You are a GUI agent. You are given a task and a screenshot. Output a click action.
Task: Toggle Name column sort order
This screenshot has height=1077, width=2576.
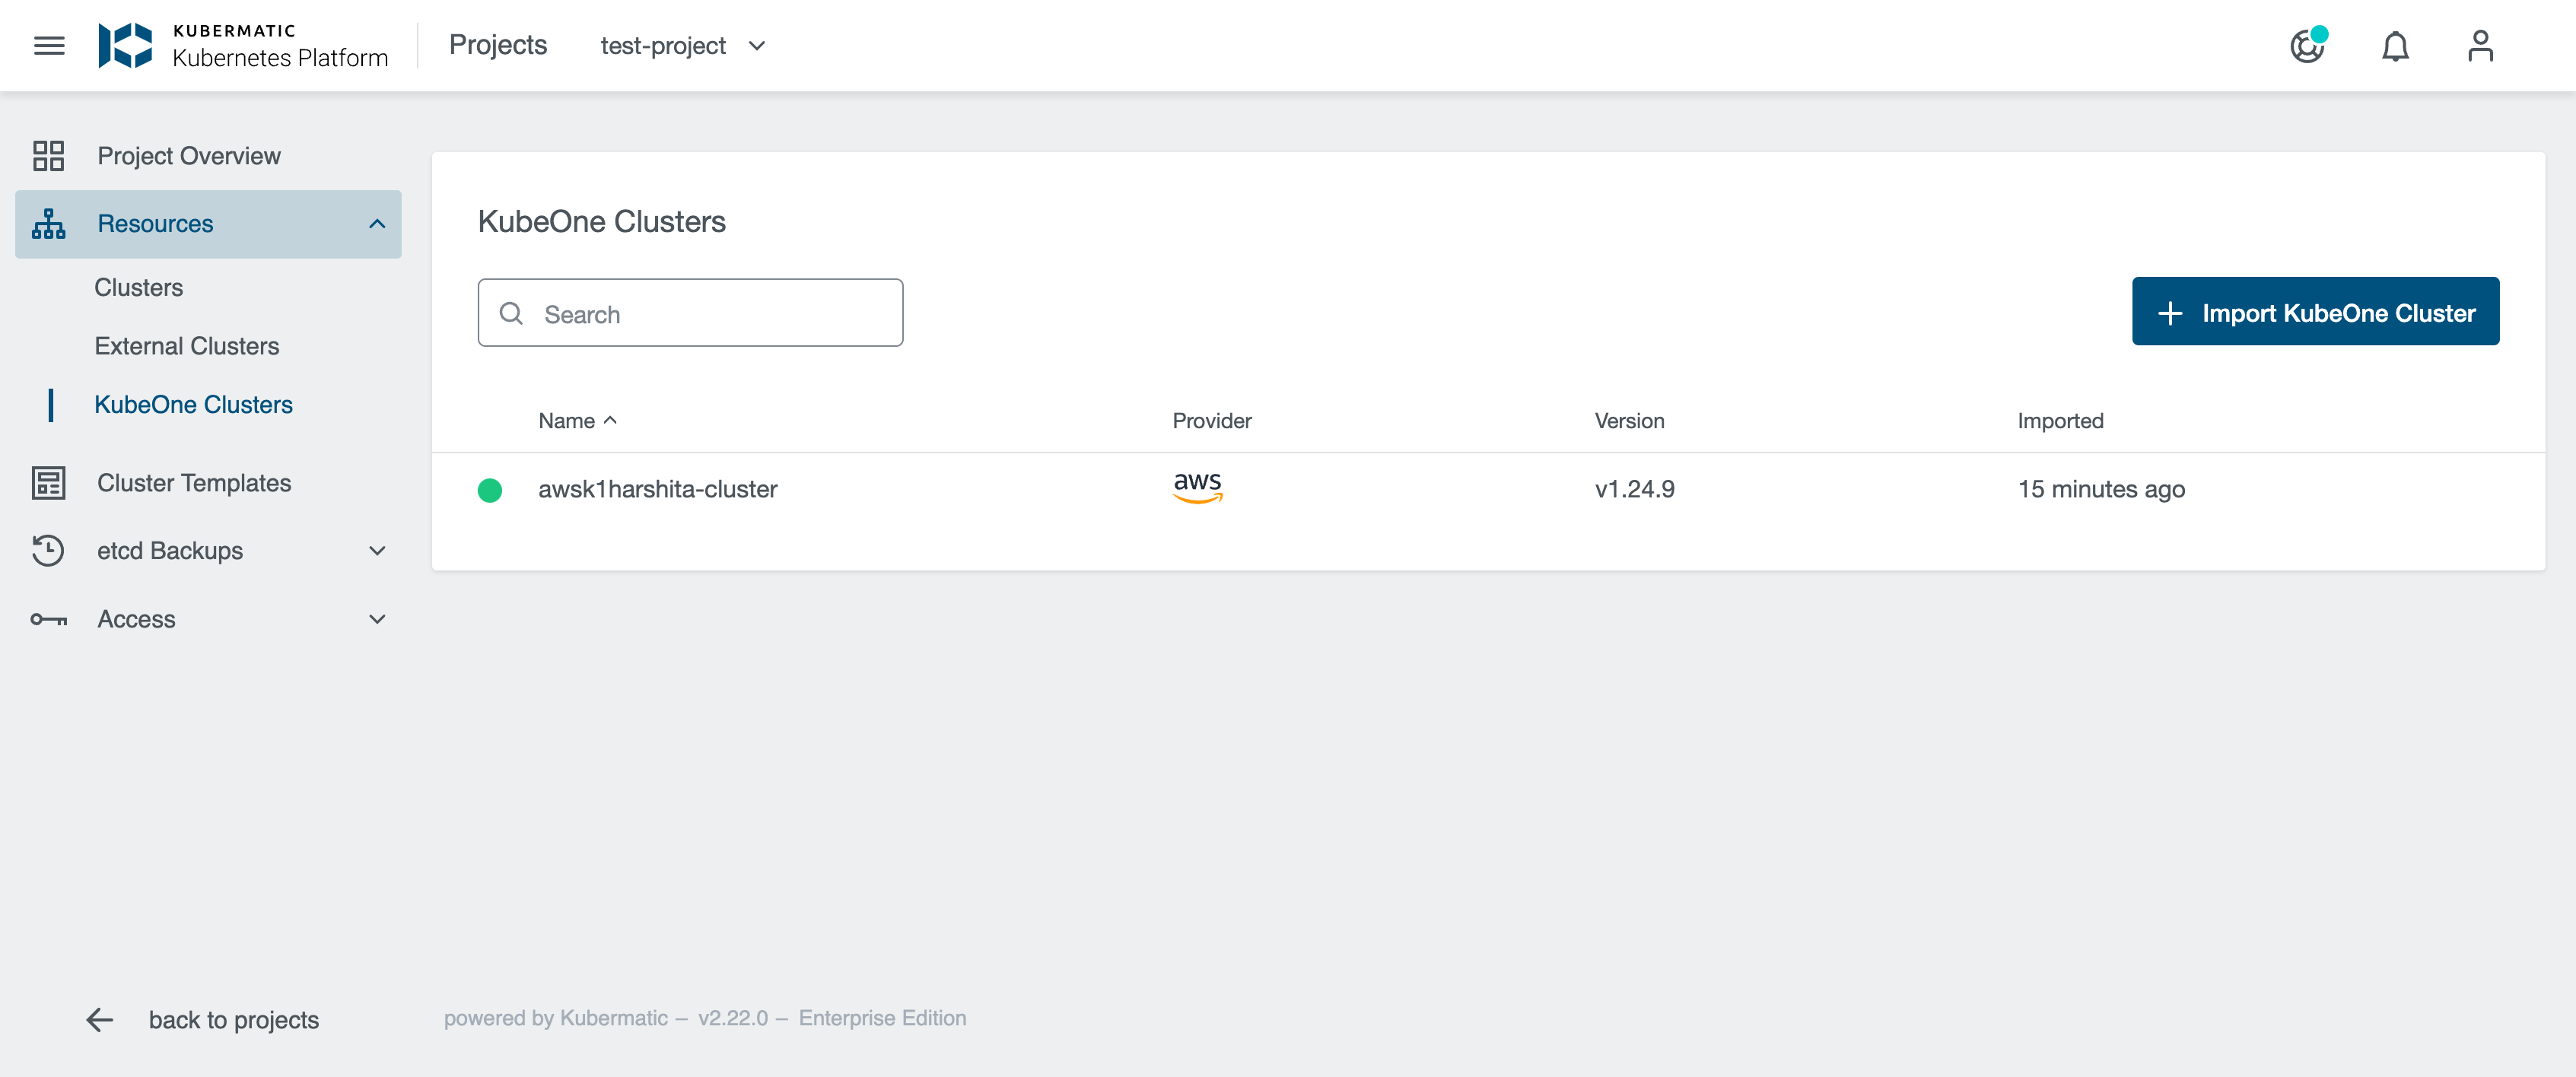[578, 421]
